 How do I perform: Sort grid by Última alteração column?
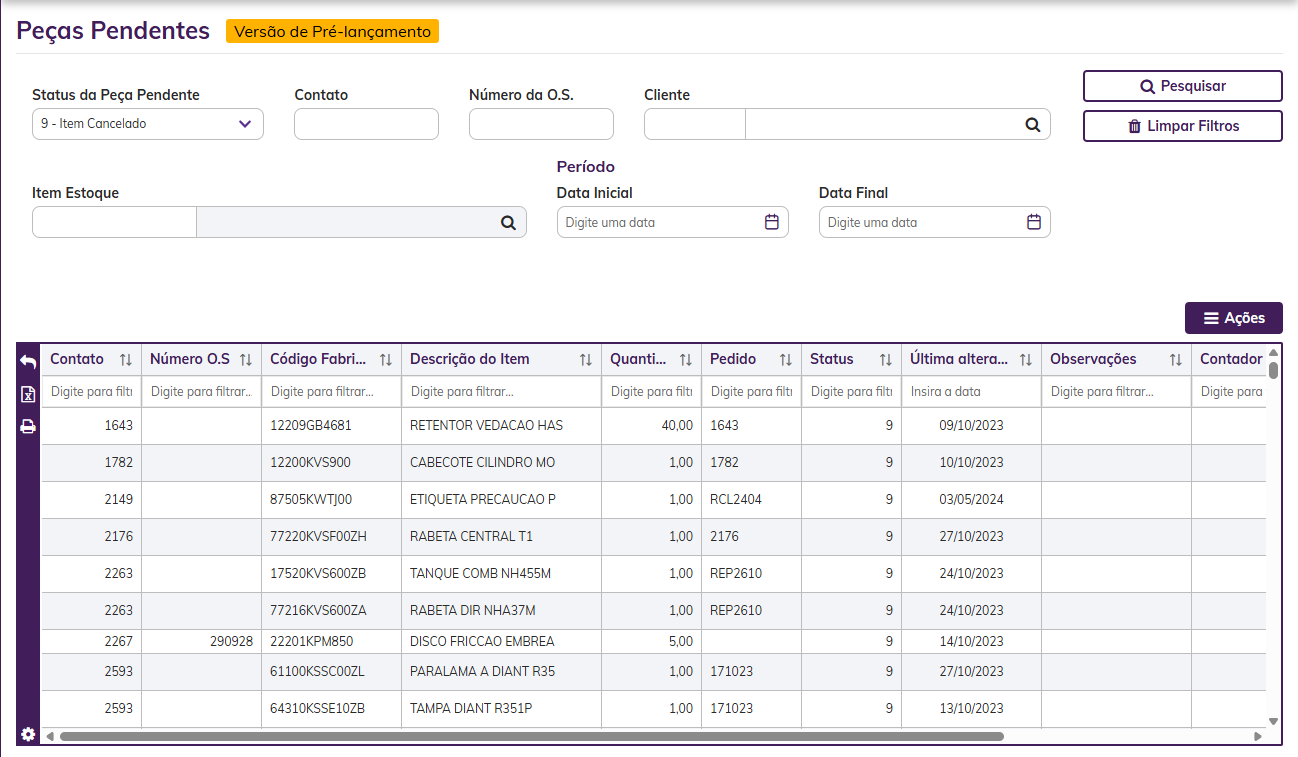point(1026,360)
